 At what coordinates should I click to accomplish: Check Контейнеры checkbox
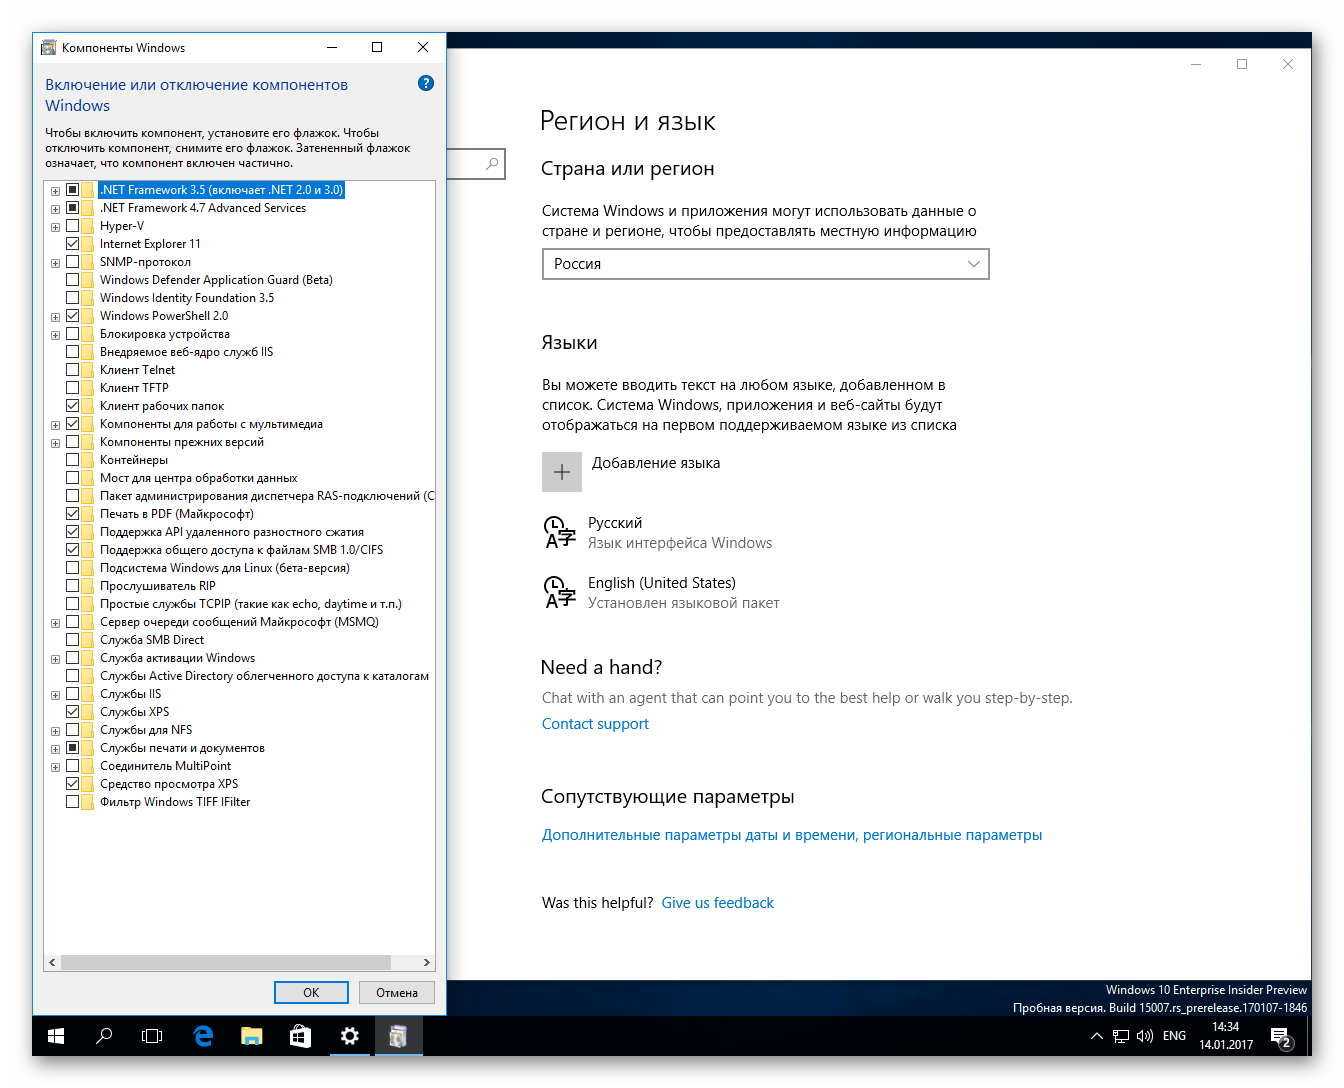coord(72,460)
